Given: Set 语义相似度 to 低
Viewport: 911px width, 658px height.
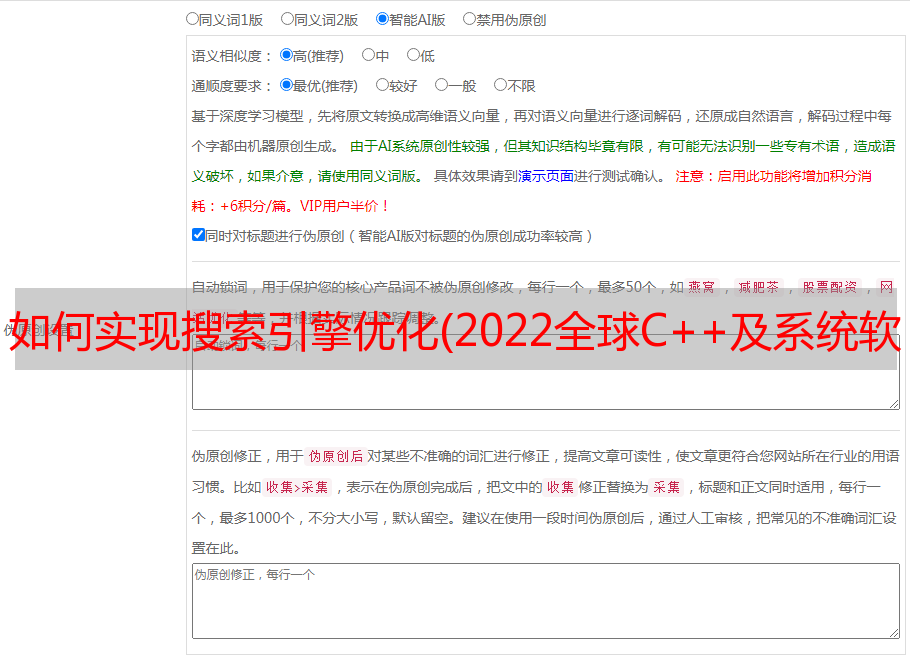Looking at the screenshot, I should [x=413, y=55].
